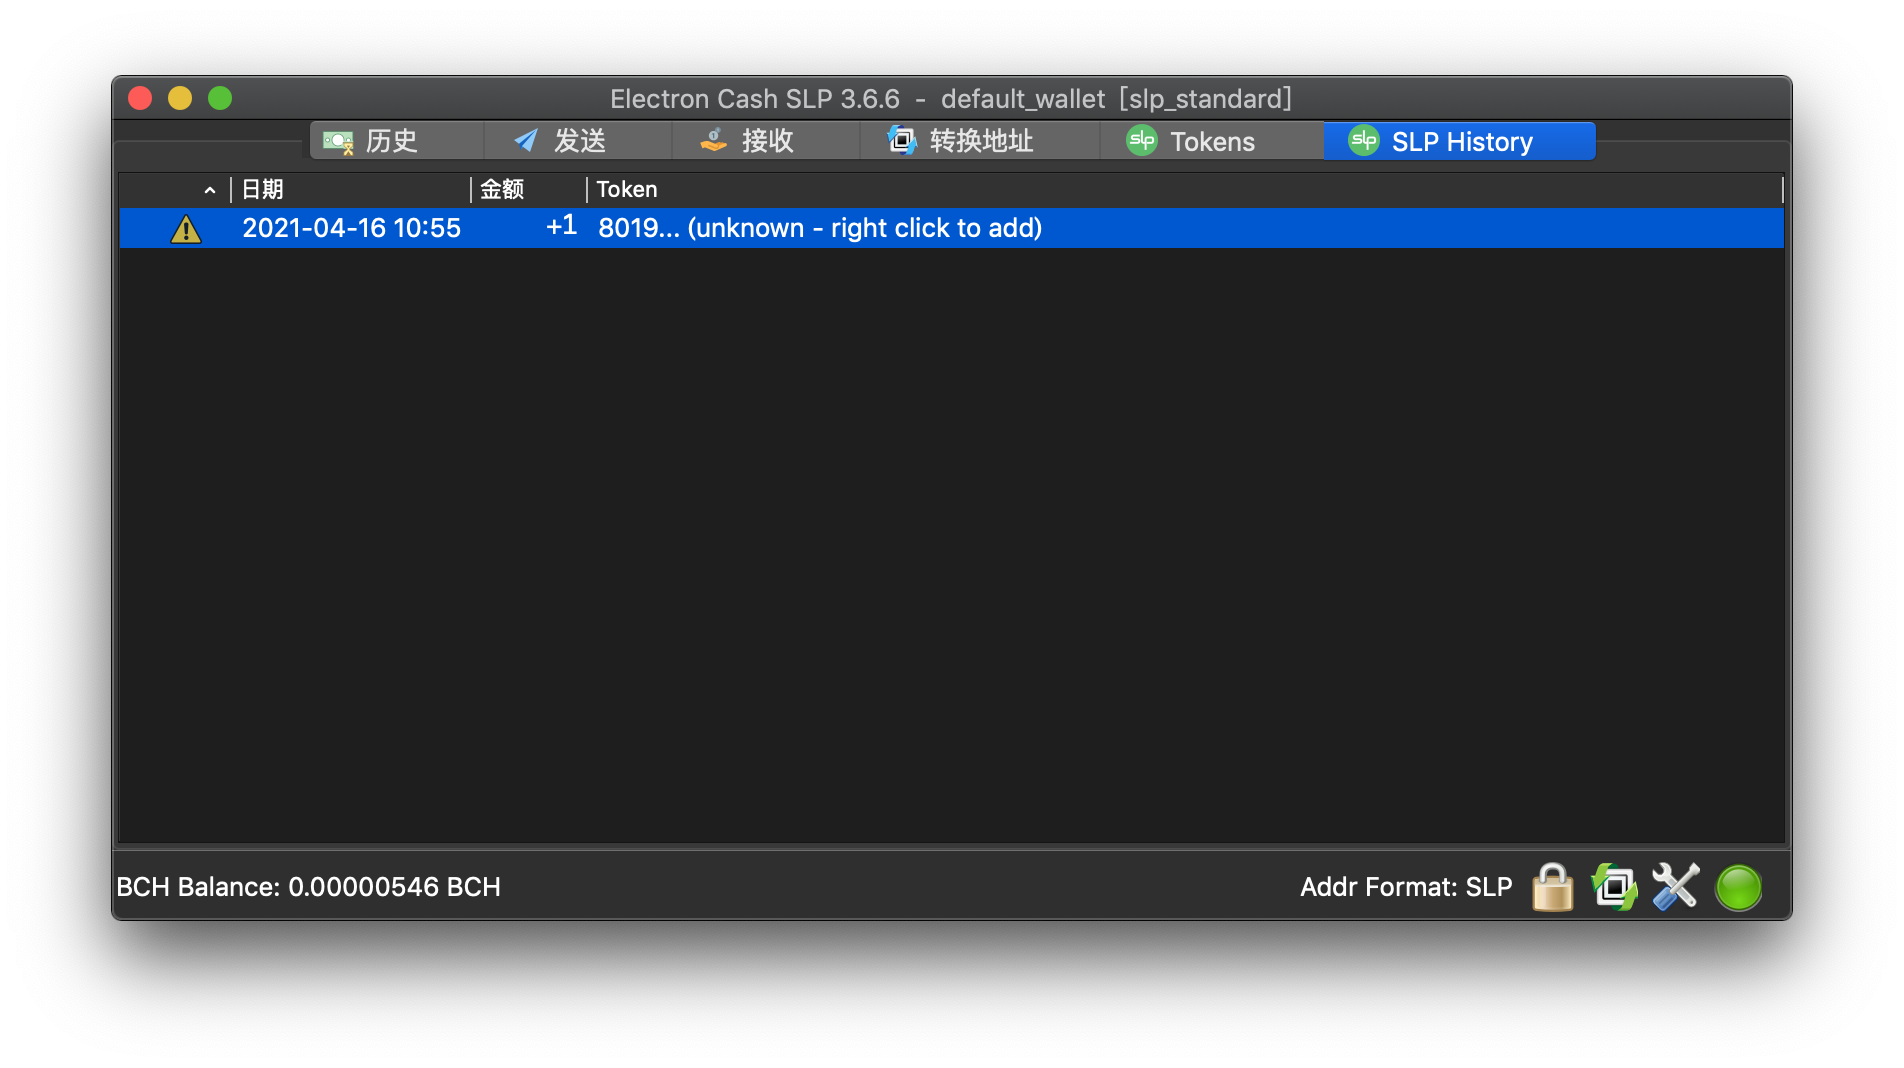The height and width of the screenshot is (1068, 1904).
Task: Open the 历史 (History) tab
Action: pos(397,141)
